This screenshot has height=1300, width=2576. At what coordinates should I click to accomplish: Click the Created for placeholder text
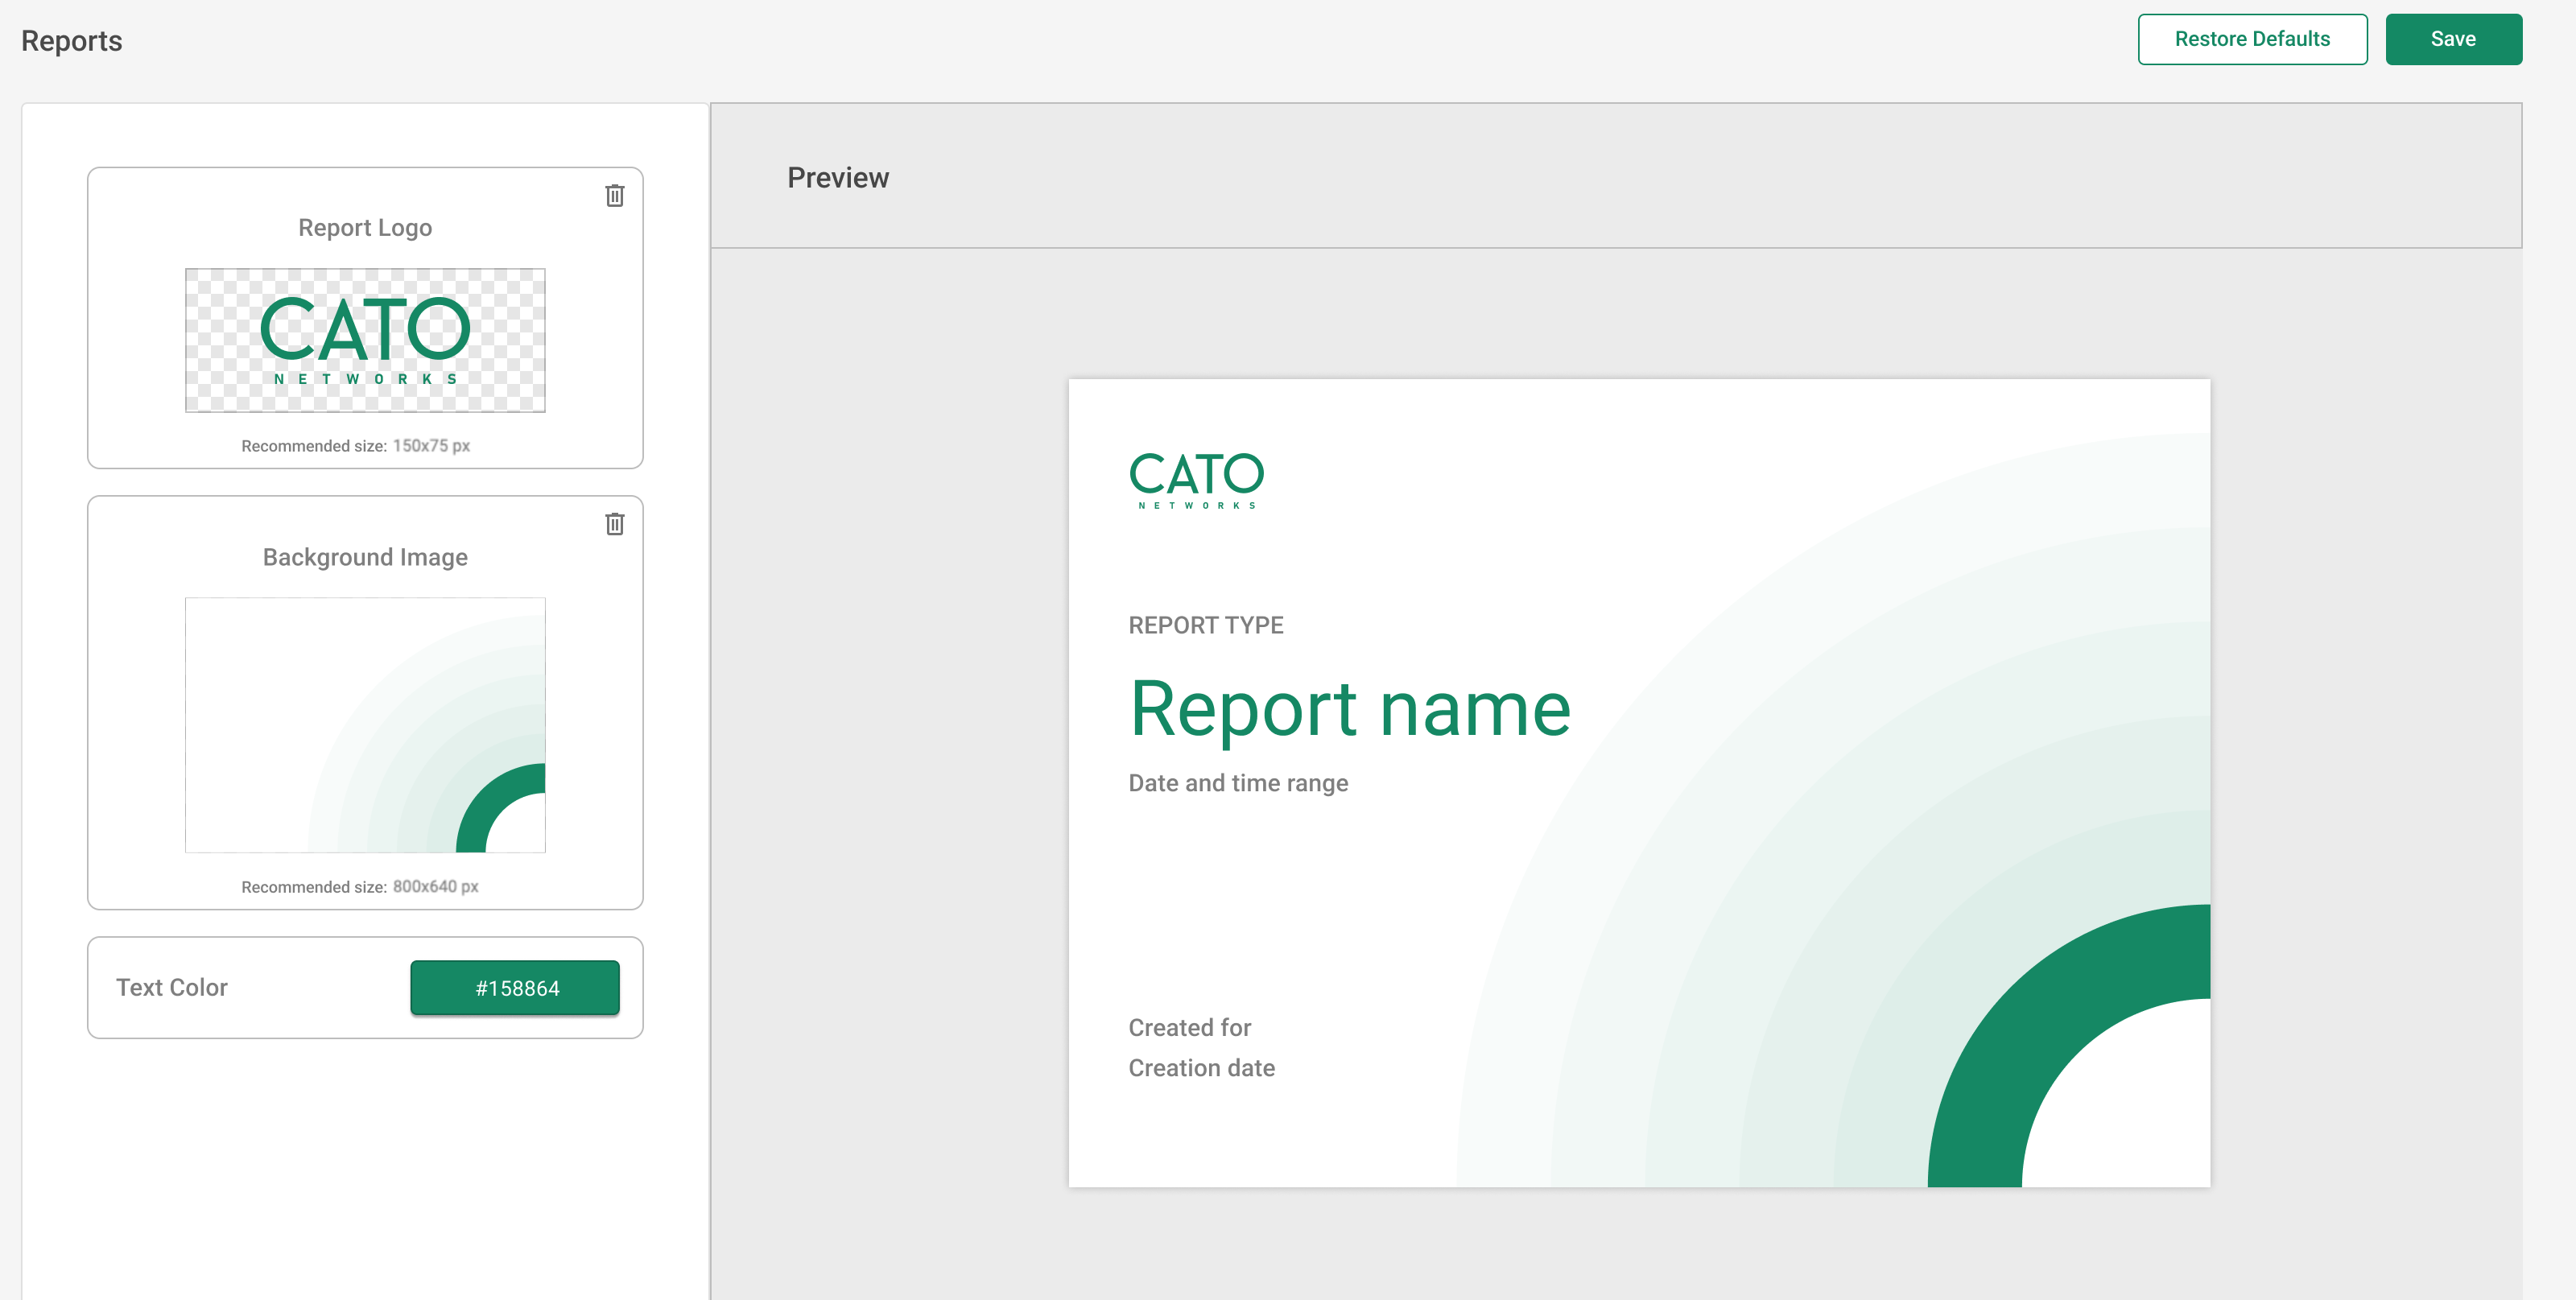(x=1189, y=1027)
